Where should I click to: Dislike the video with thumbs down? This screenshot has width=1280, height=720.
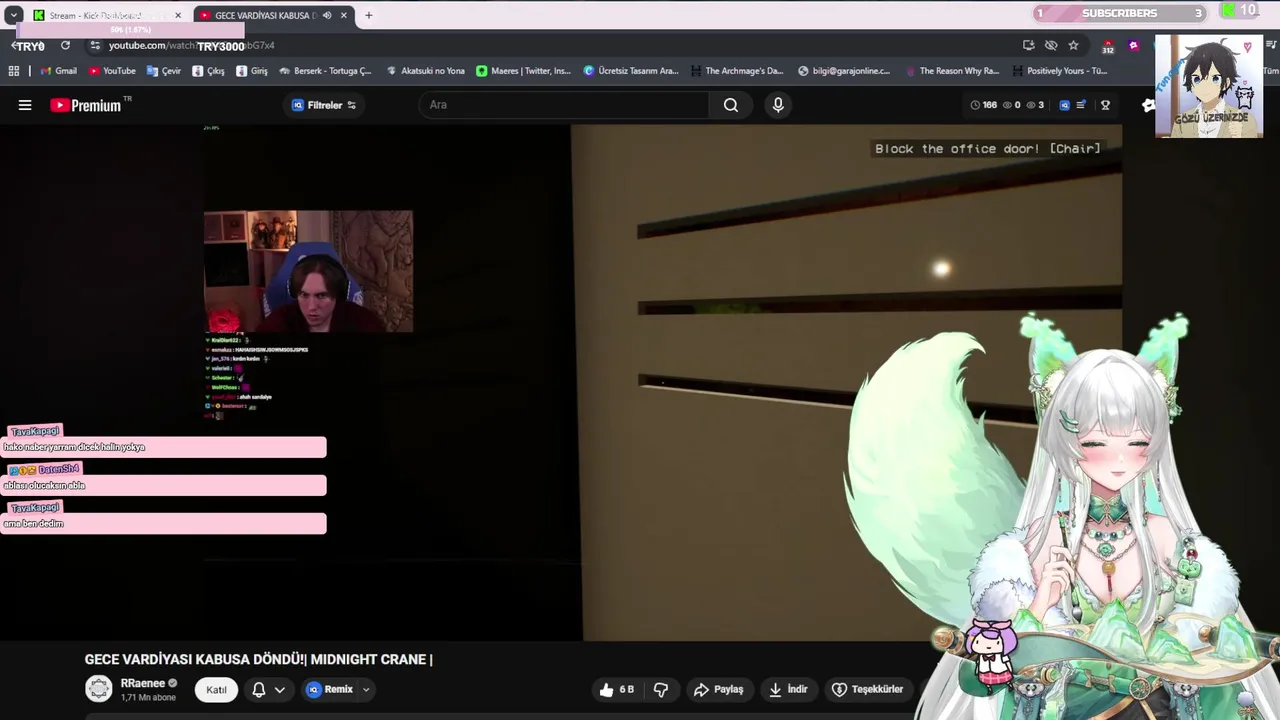(661, 689)
